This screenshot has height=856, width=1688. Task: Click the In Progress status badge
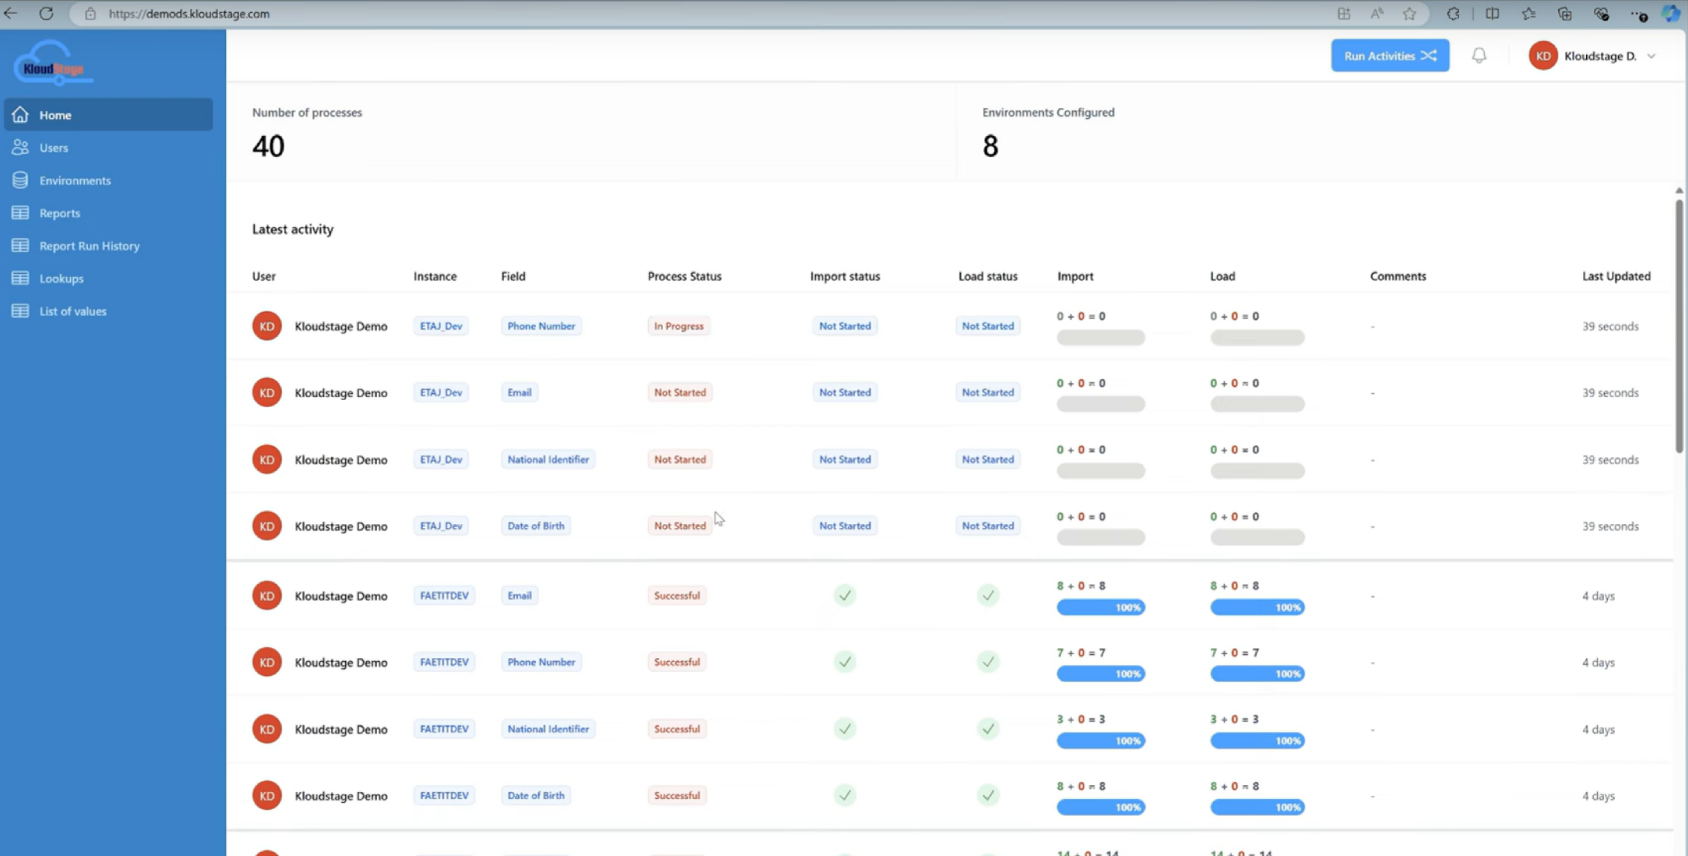point(679,326)
